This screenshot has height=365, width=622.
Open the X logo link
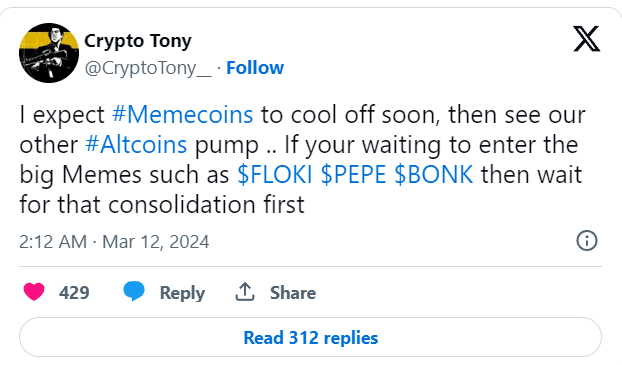[586, 38]
